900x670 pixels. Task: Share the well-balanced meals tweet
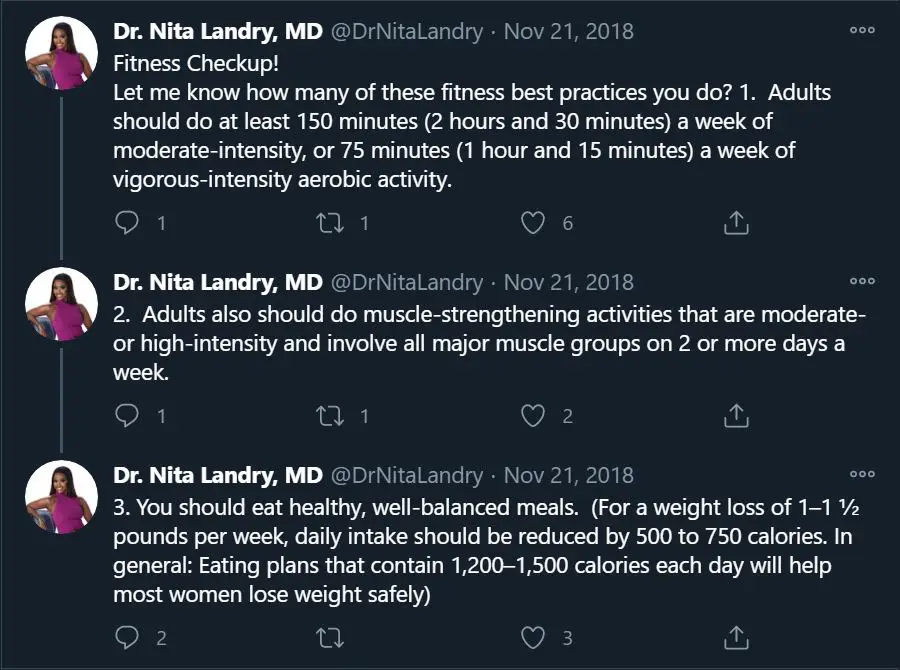(x=736, y=637)
